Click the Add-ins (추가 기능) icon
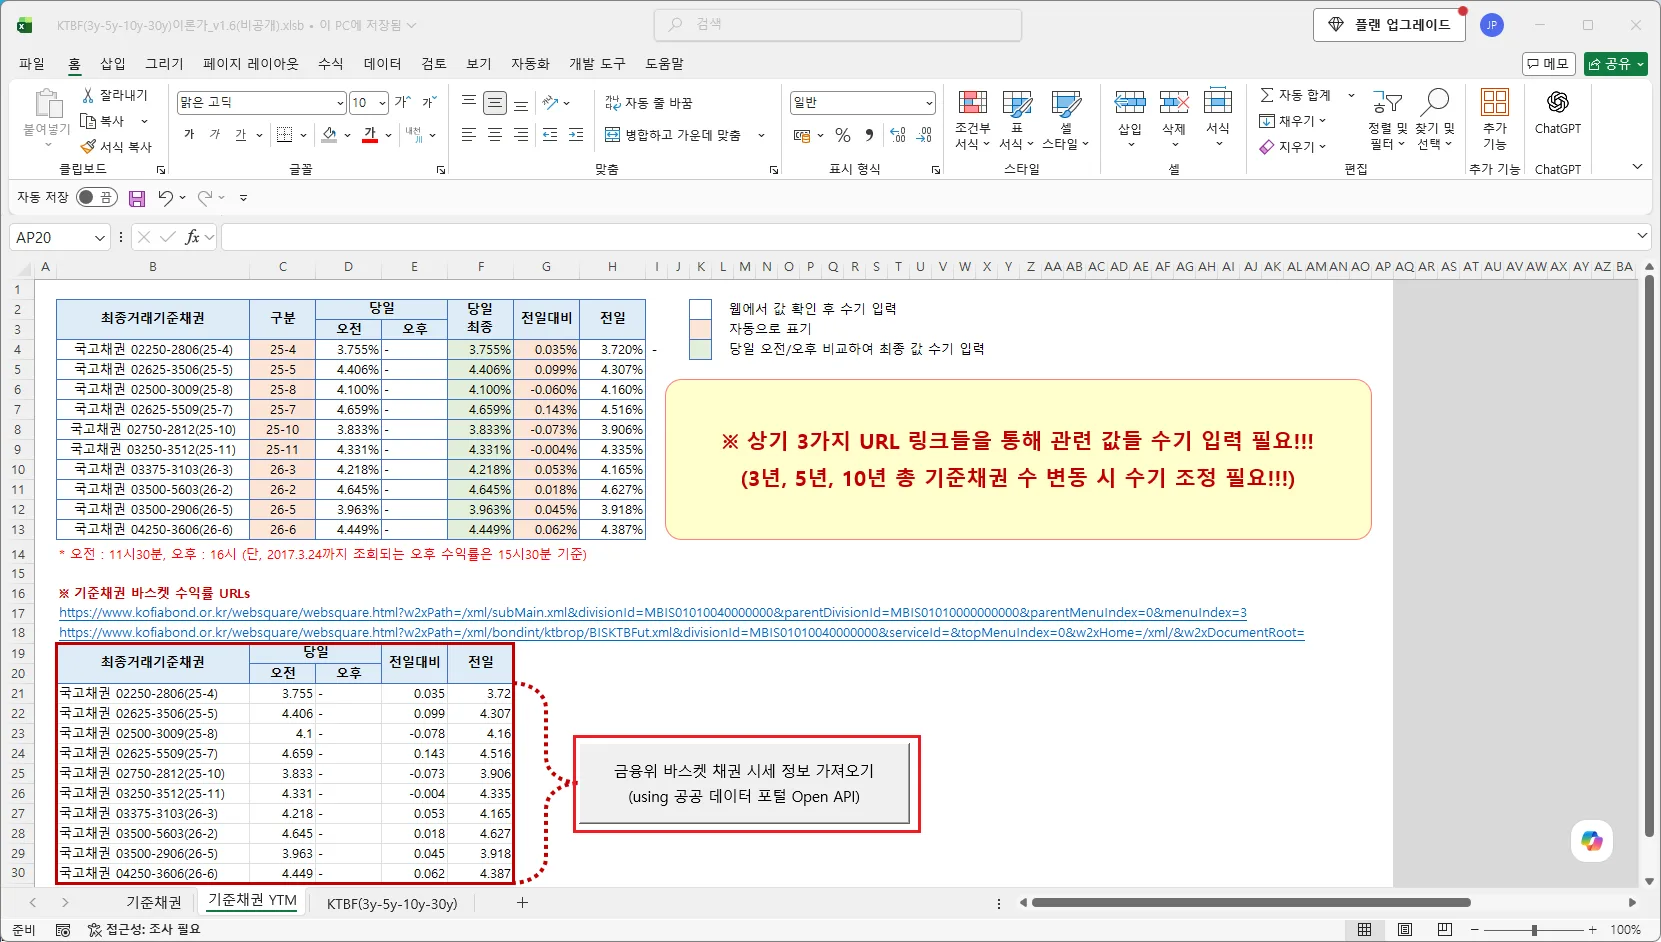 pos(1495,102)
